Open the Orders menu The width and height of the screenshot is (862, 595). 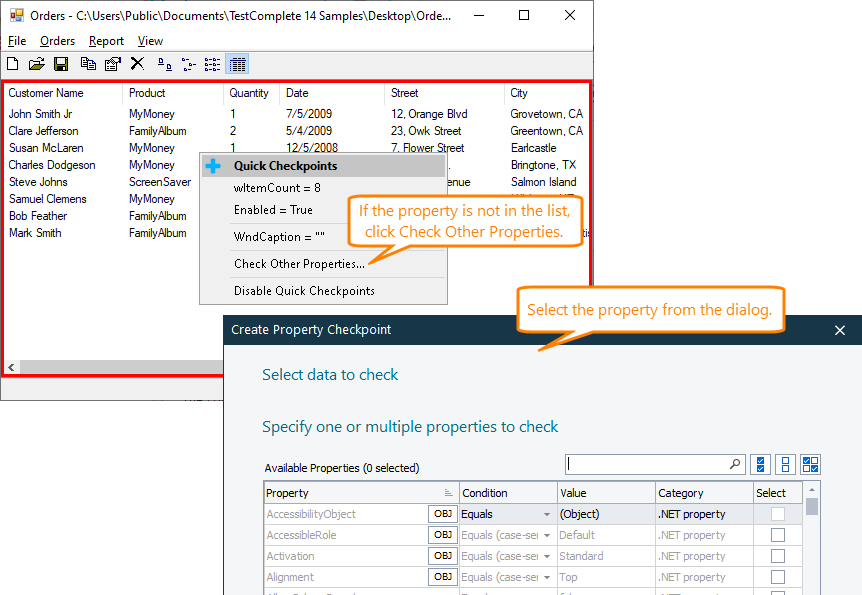click(x=57, y=41)
